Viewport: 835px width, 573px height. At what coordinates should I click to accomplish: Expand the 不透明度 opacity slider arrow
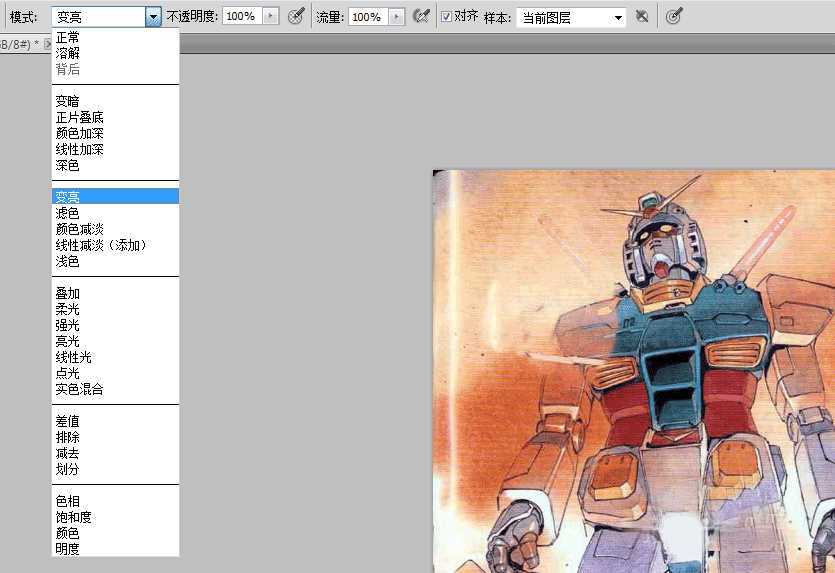click(270, 17)
